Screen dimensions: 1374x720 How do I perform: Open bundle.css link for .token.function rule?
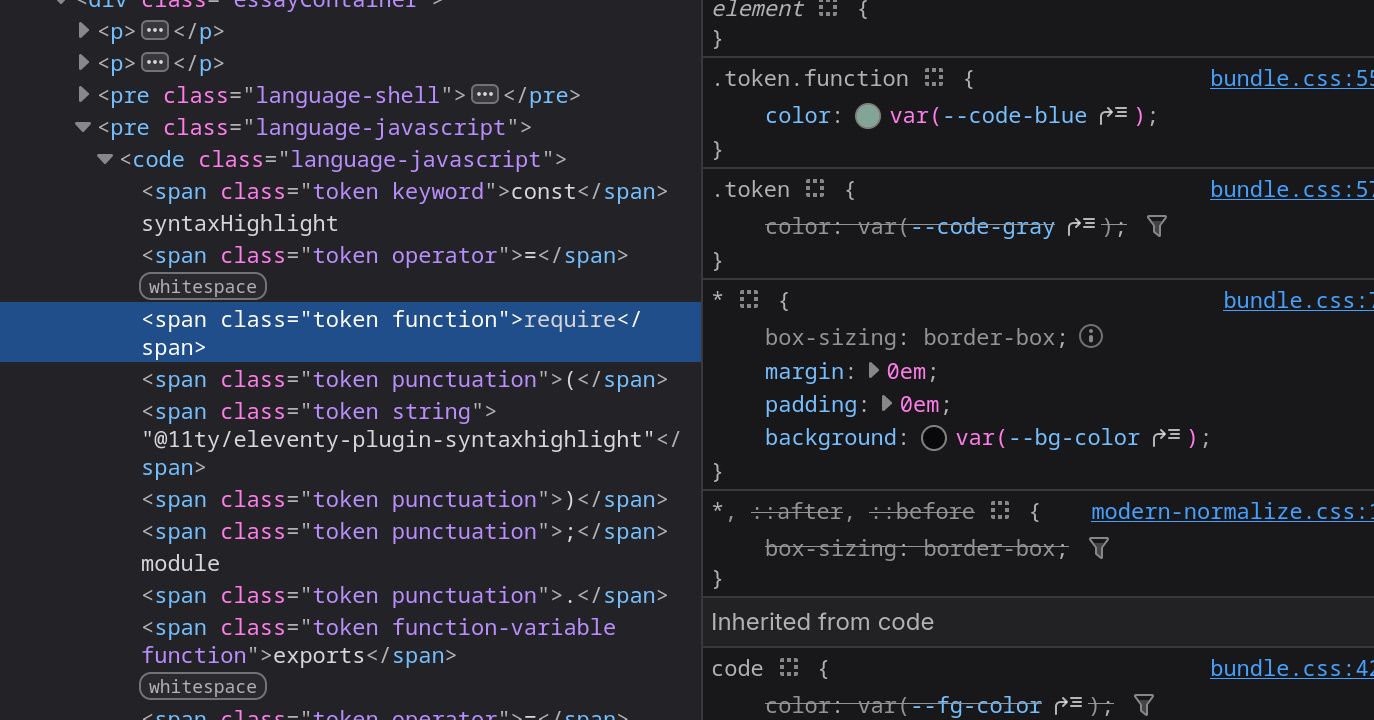1292,78
